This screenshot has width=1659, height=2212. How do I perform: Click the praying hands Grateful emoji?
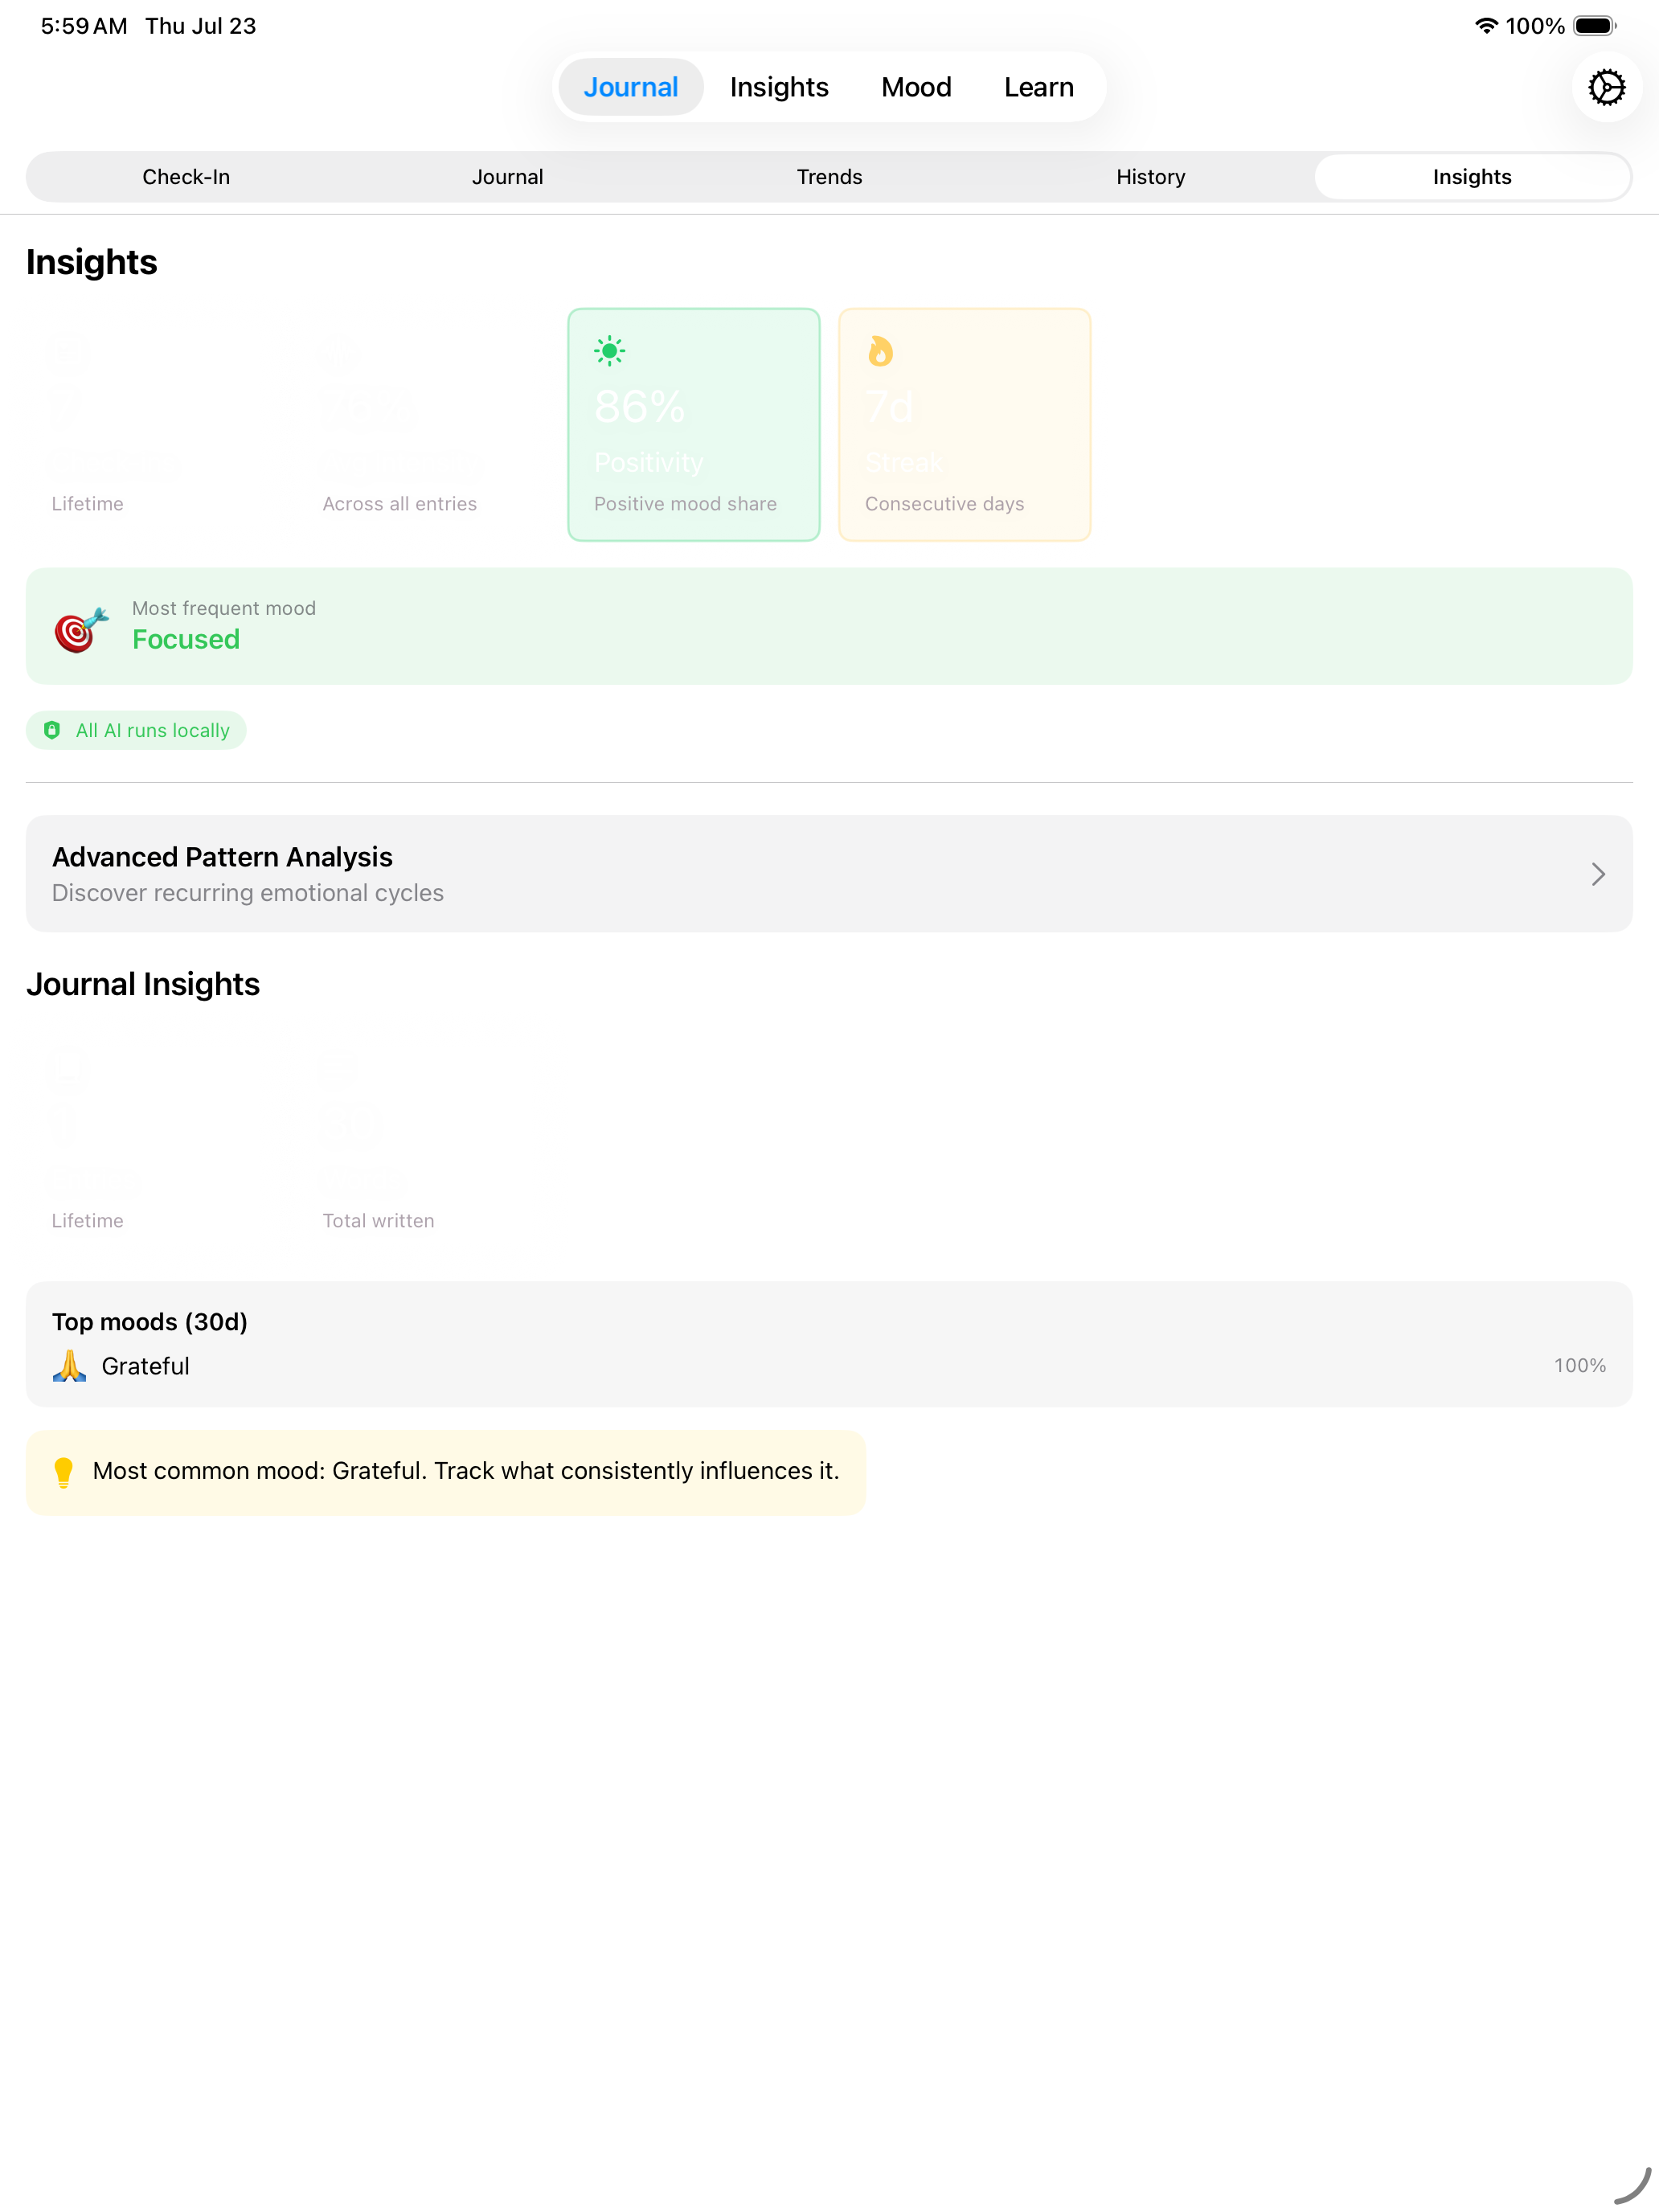(x=69, y=1365)
